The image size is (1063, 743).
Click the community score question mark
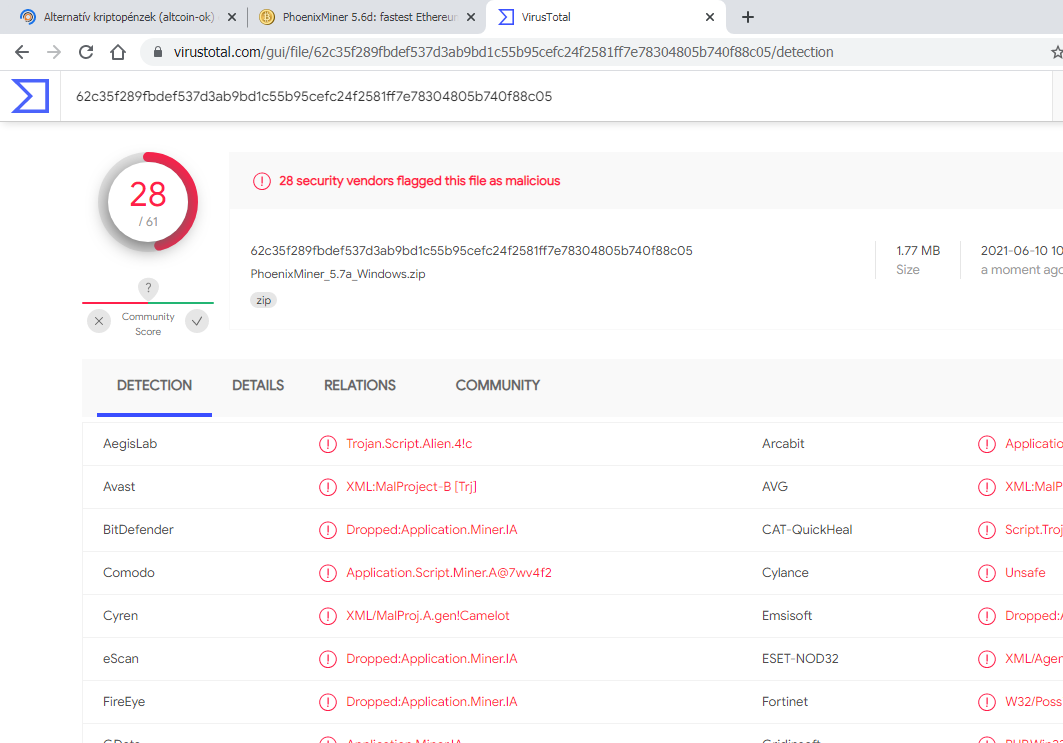[148, 288]
